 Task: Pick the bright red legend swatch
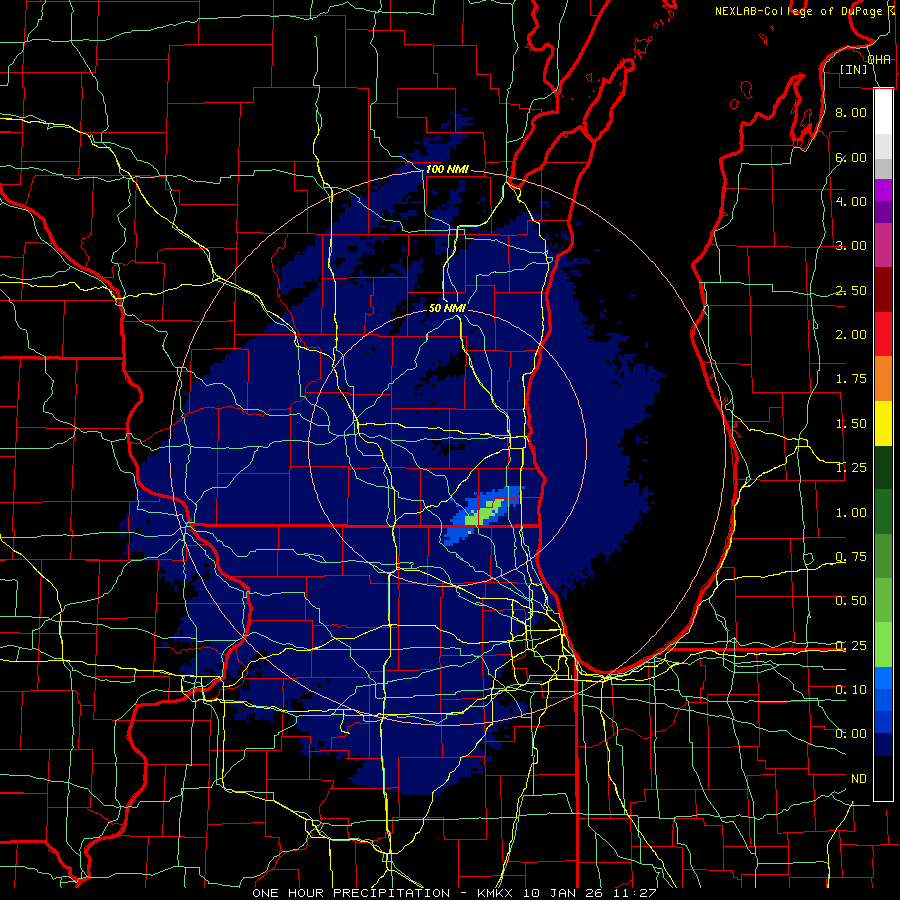[x=883, y=334]
